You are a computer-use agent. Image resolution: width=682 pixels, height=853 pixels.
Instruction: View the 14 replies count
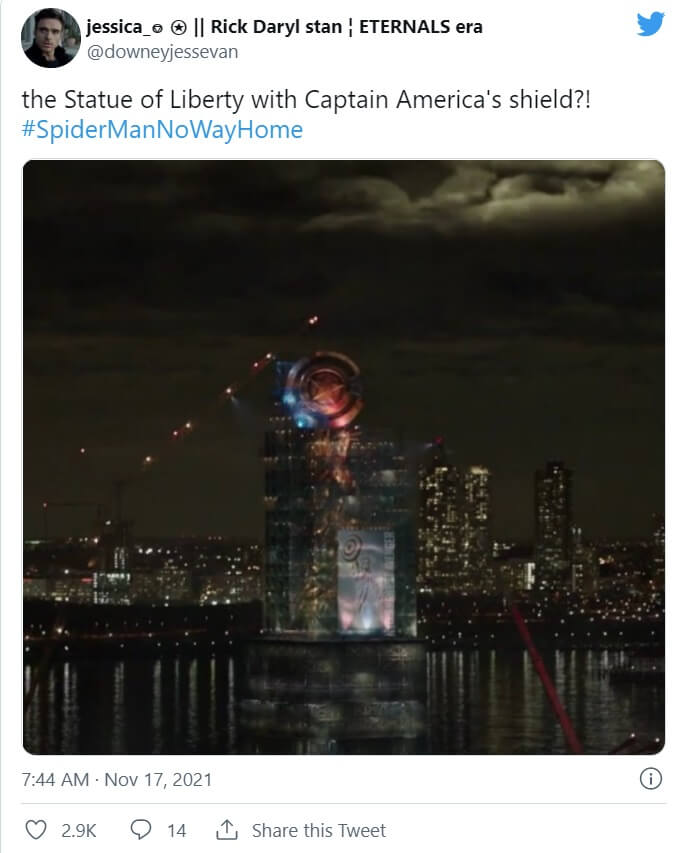[x=176, y=831]
